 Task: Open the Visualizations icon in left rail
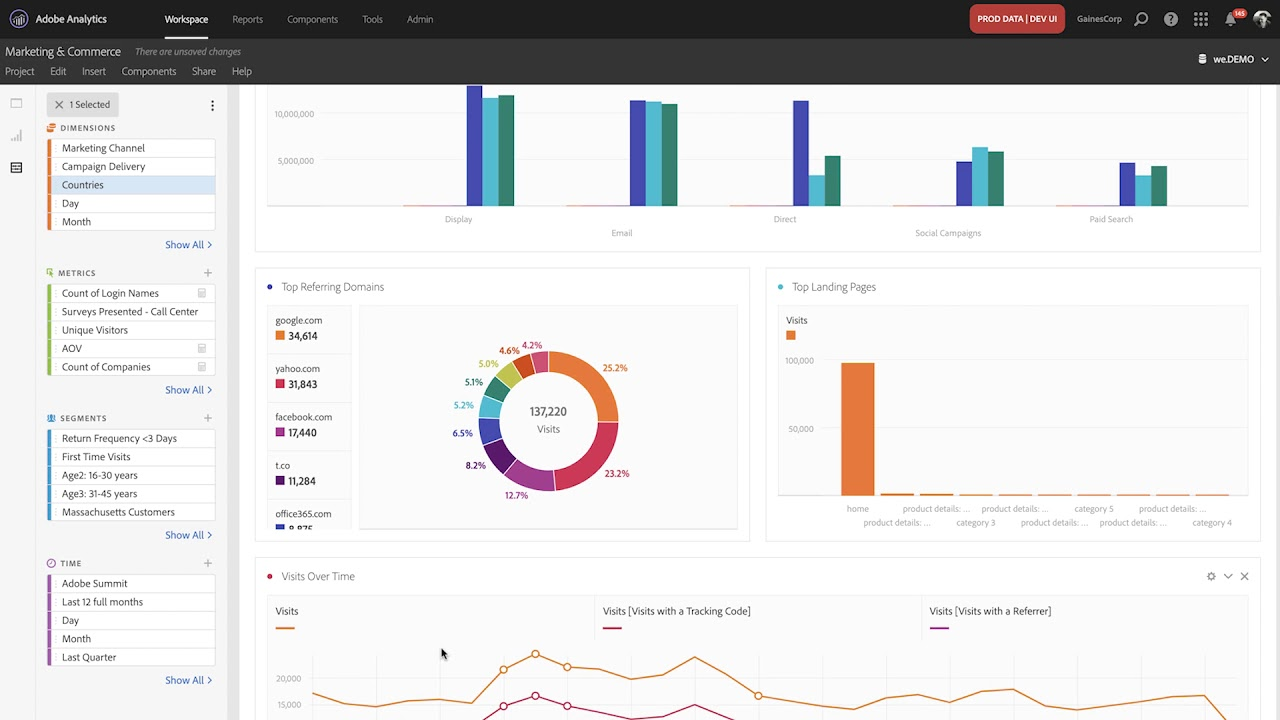[x=16, y=136]
